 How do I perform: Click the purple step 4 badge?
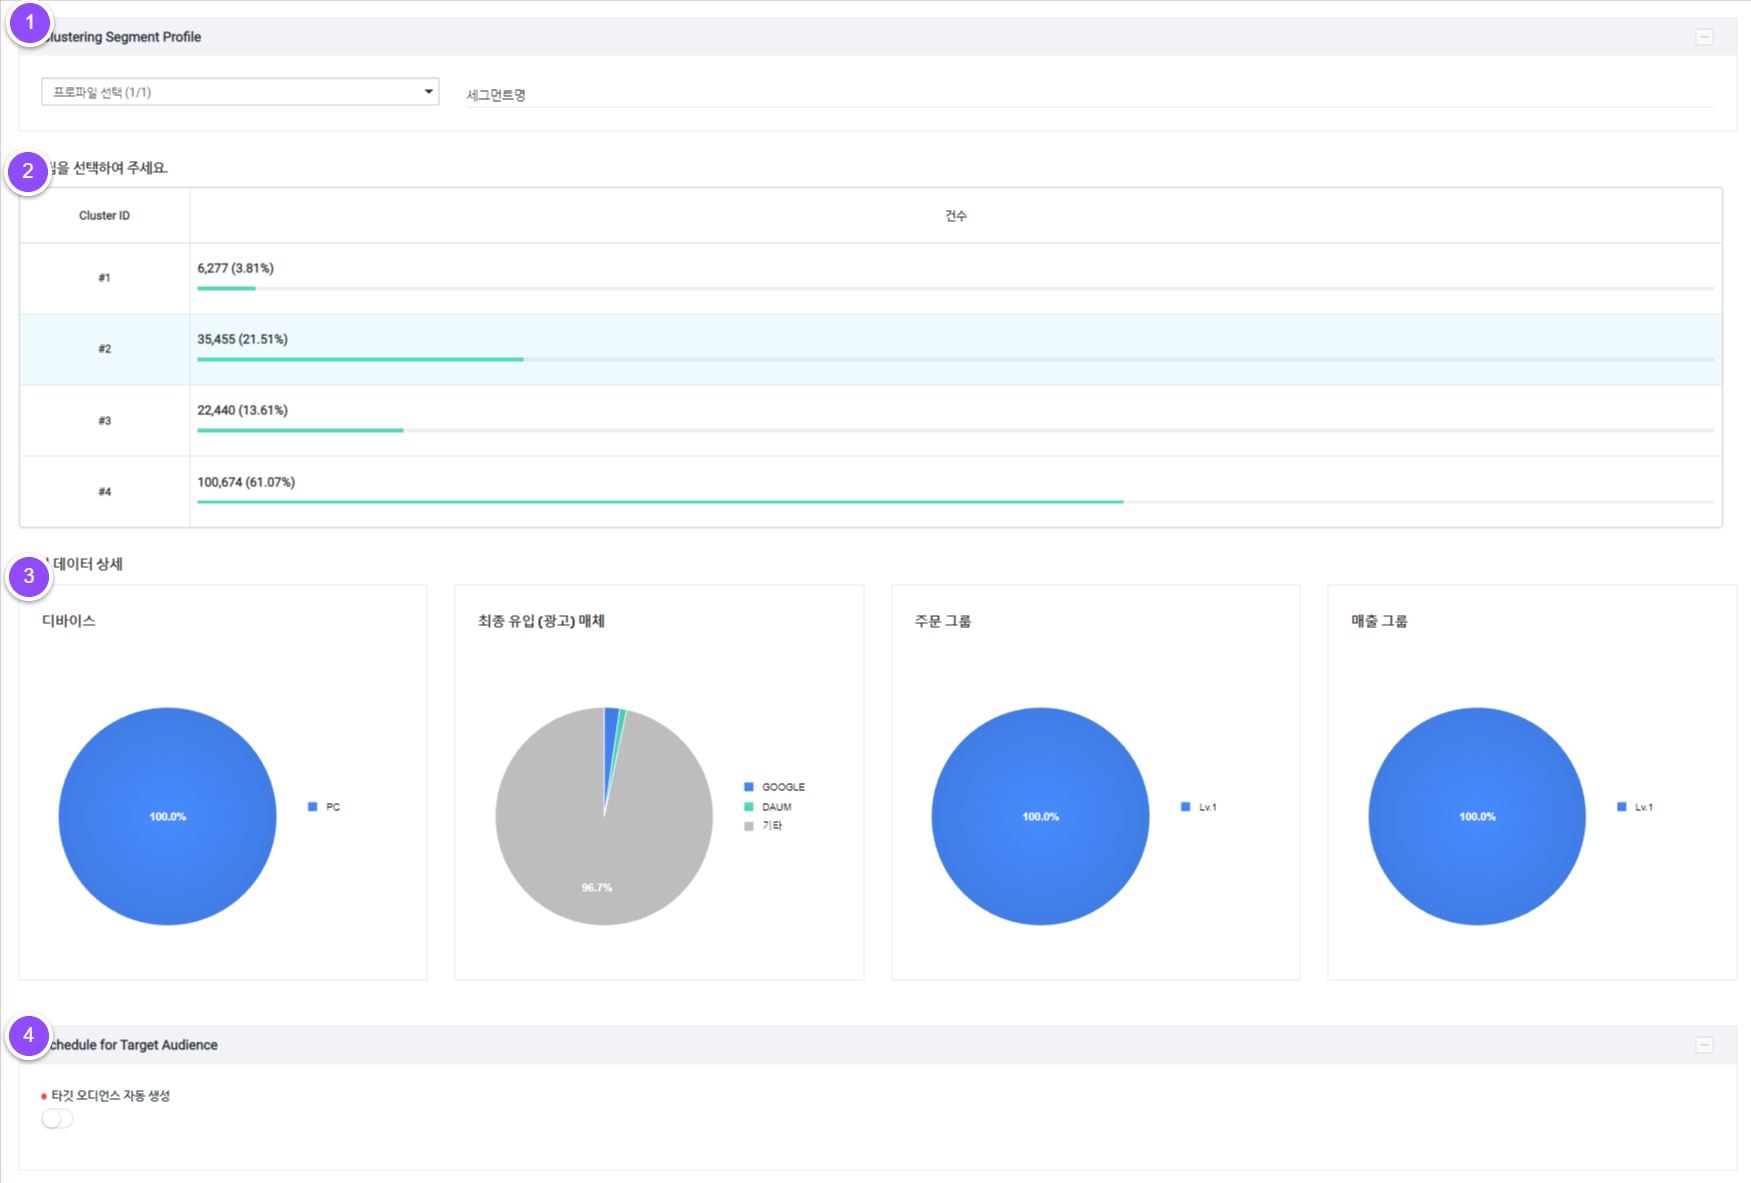pos(29,1036)
